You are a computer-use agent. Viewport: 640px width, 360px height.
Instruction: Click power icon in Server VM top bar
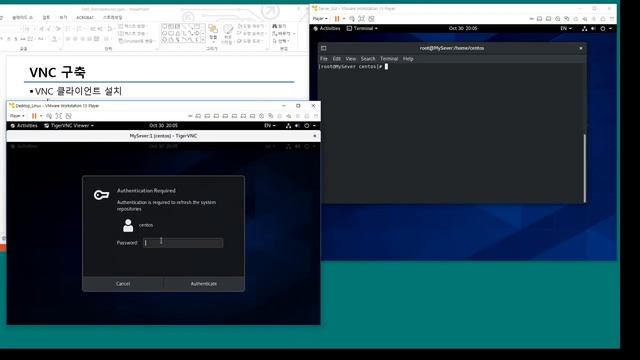pyautogui.click(x=603, y=29)
